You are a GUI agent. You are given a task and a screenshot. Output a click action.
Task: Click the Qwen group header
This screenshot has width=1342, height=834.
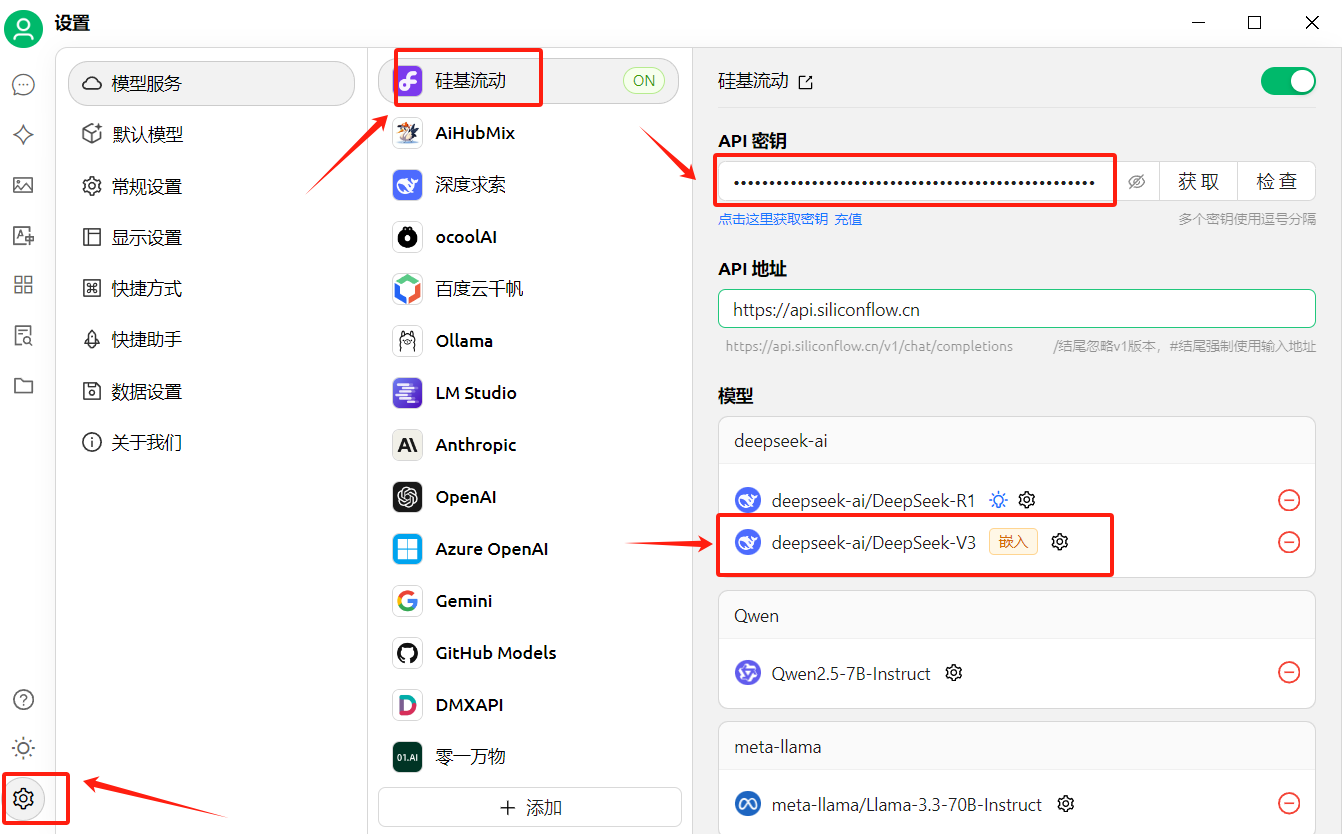click(1016, 616)
